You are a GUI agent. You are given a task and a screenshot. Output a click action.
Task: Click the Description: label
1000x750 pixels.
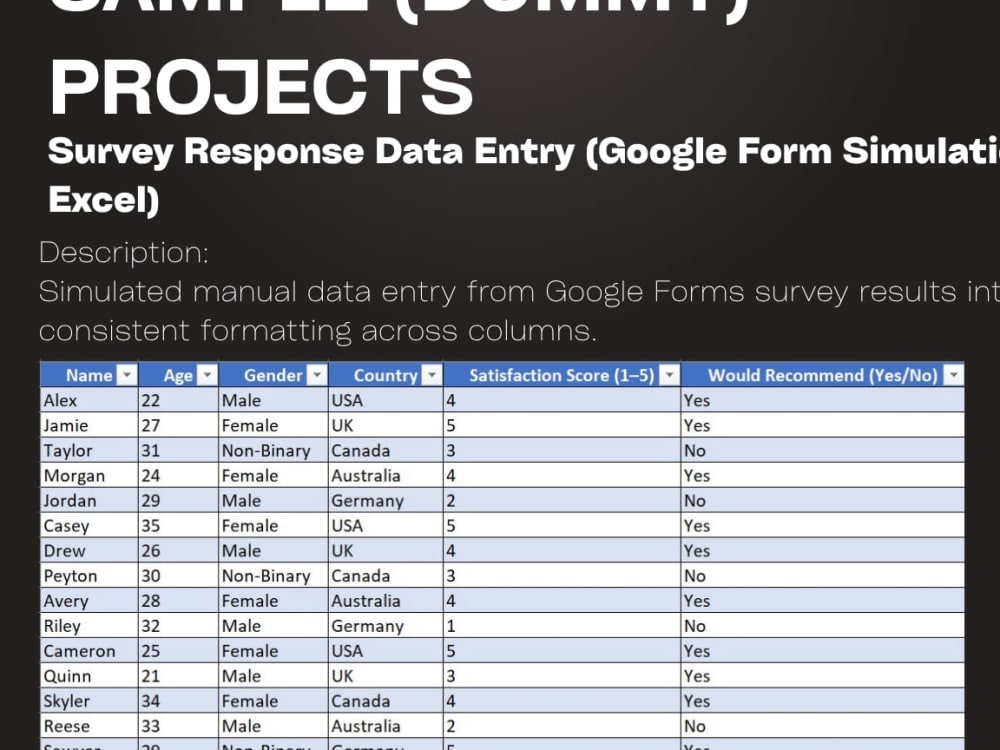(x=124, y=253)
